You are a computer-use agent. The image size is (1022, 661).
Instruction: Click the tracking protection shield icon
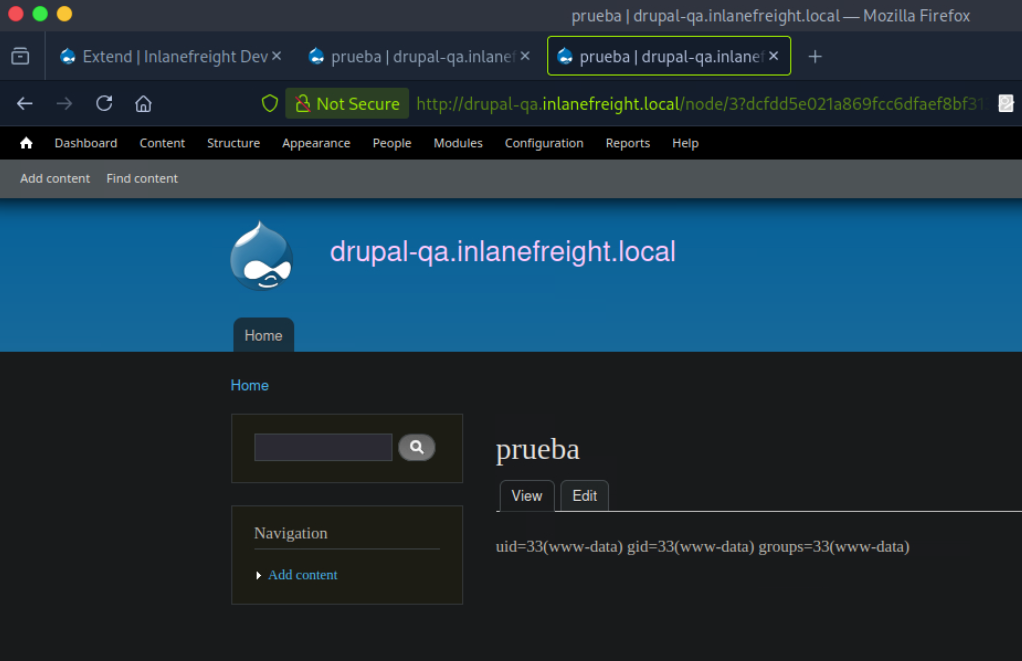coord(269,104)
